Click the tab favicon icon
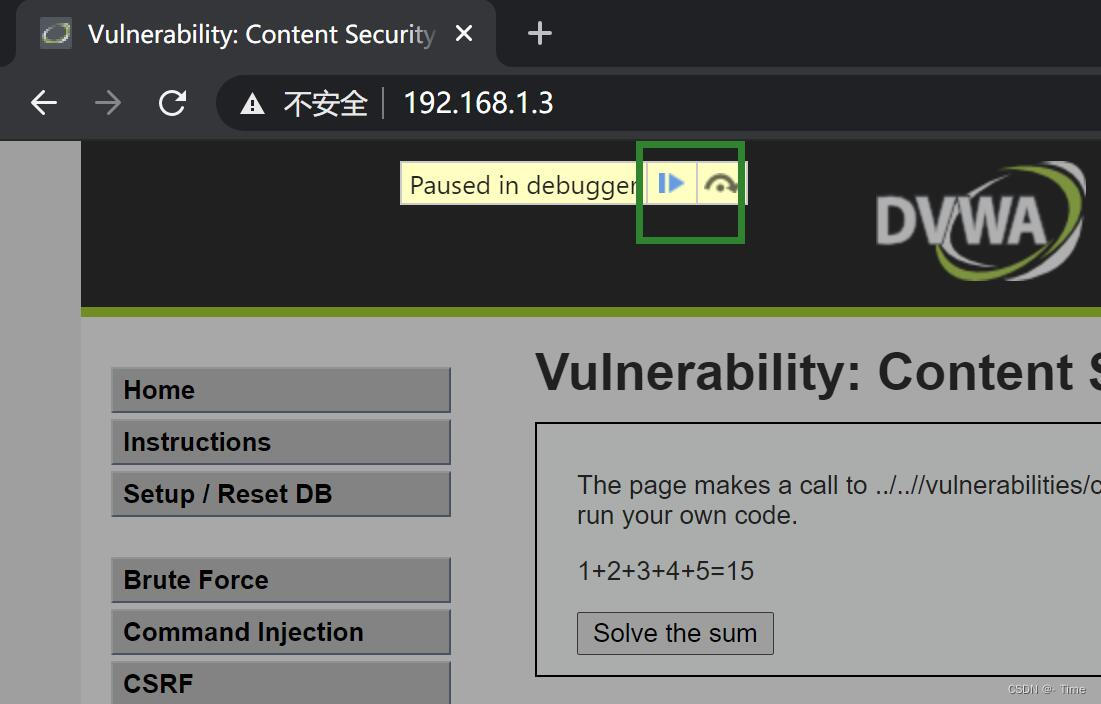The height and width of the screenshot is (704, 1101). coord(56,34)
